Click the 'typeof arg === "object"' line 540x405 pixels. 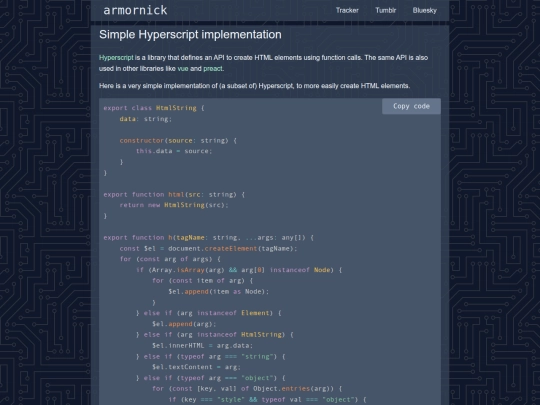coord(210,378)
